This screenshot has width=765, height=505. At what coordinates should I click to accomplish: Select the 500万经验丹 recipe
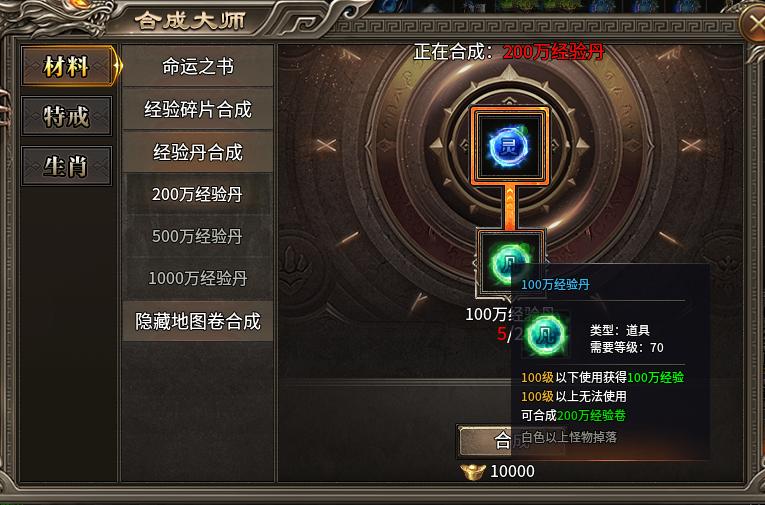198,236
